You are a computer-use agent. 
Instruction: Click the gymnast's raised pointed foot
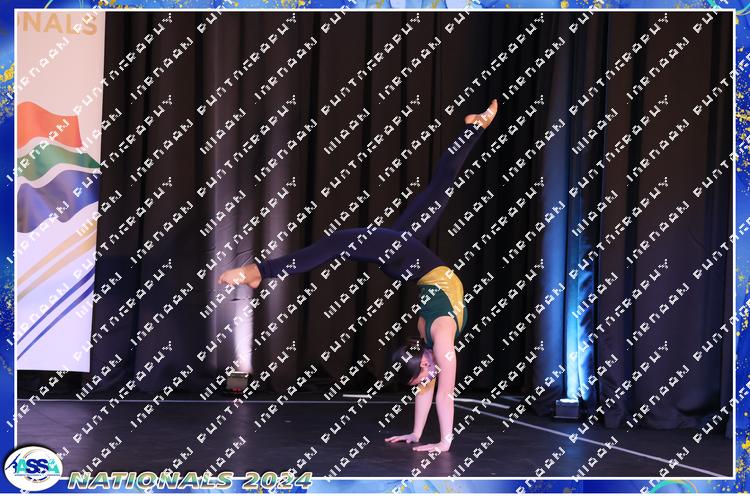(482, 113)
